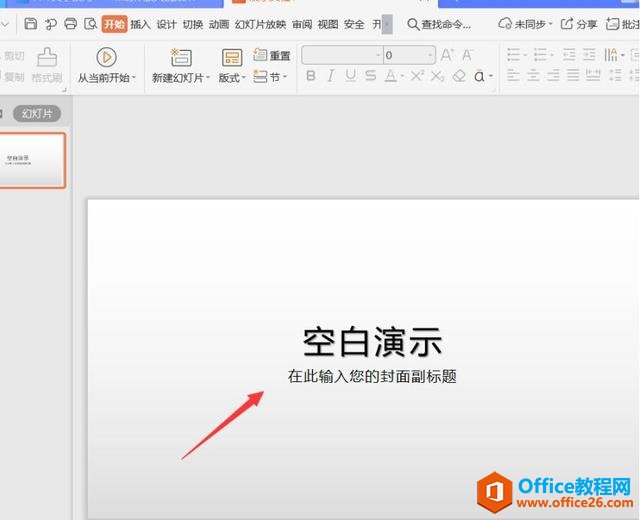
Task: Toggle Underline formatting
Action: (351, 76)
